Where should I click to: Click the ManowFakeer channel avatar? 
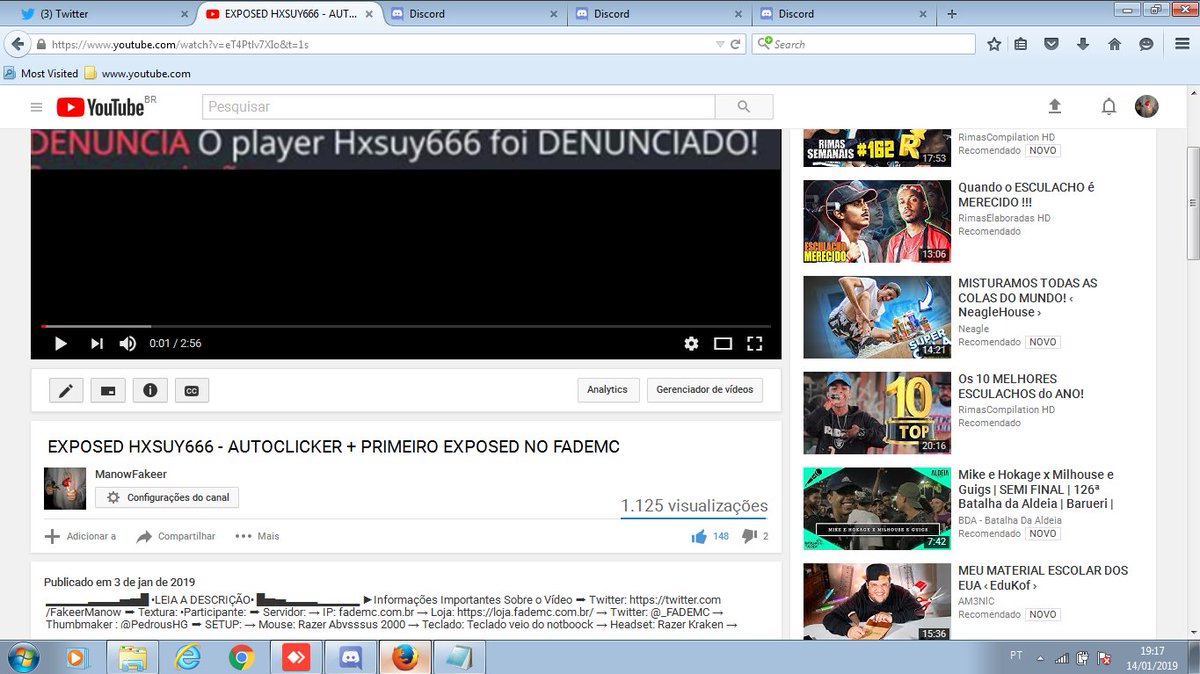coord(65,488)
